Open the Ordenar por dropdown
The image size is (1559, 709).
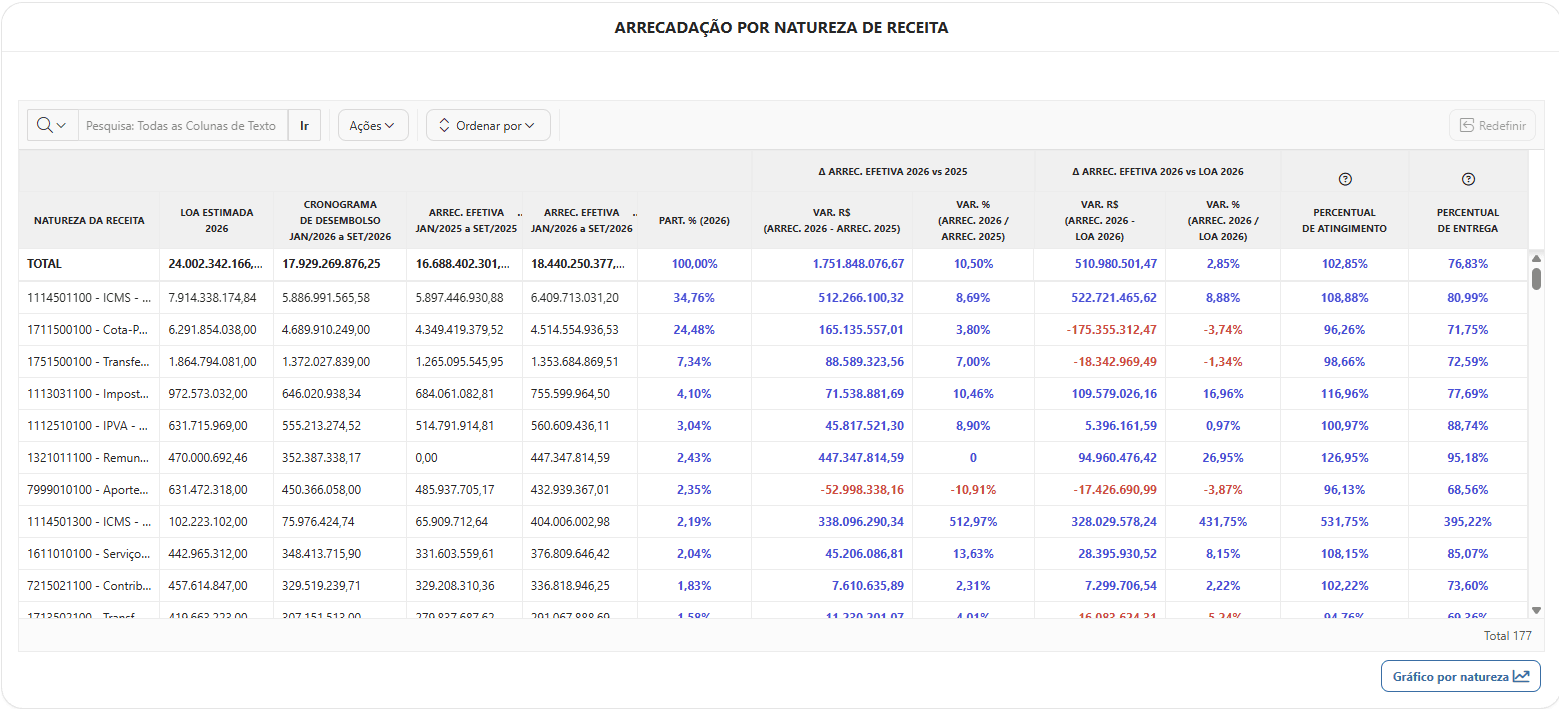point(488,125)
